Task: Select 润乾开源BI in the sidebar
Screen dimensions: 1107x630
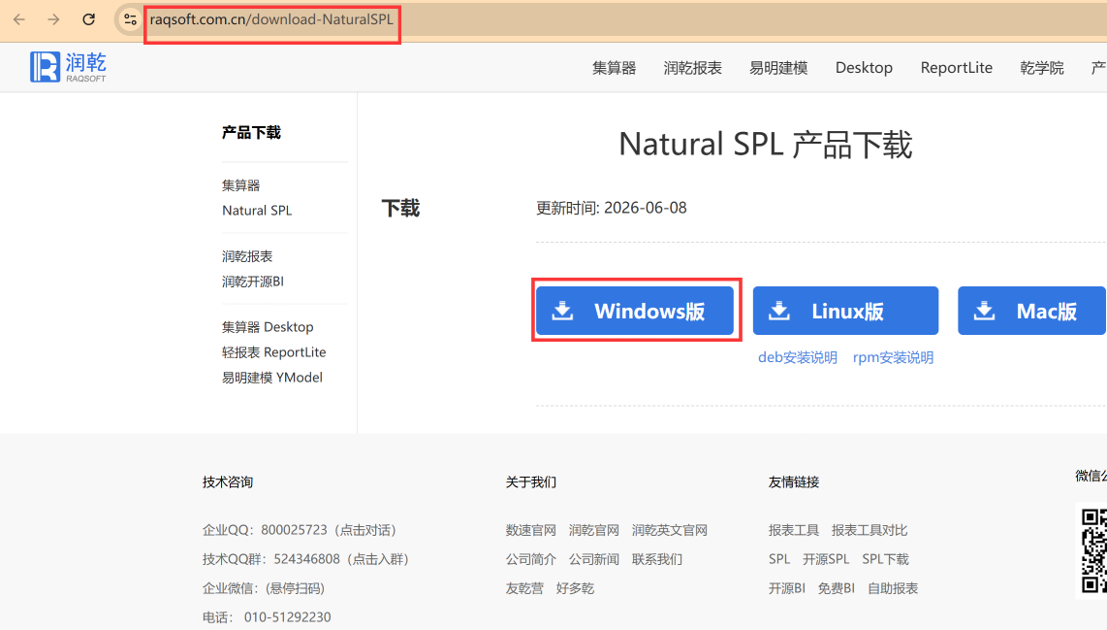Action: point(253,282)
